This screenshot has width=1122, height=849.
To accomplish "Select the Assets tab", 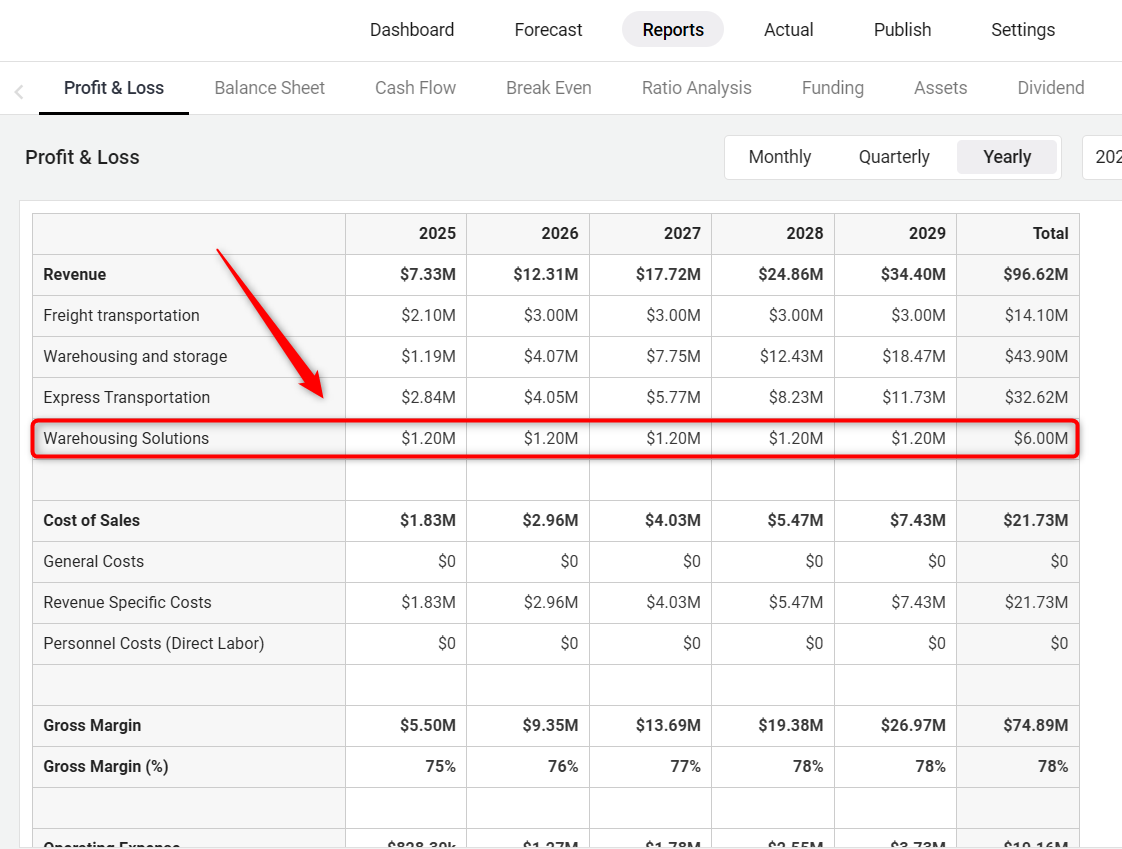I will [940, 88].
